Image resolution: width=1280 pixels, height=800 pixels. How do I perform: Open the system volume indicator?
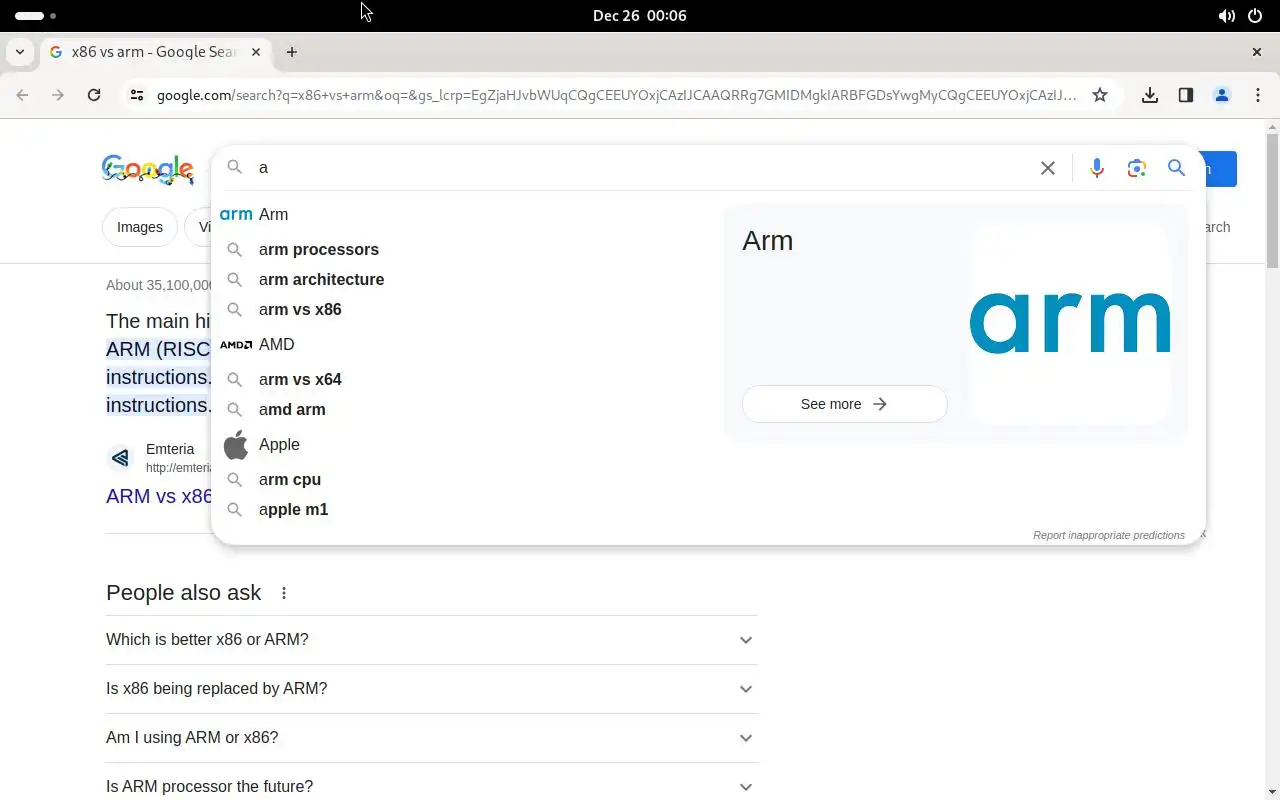pos(1226,16)
